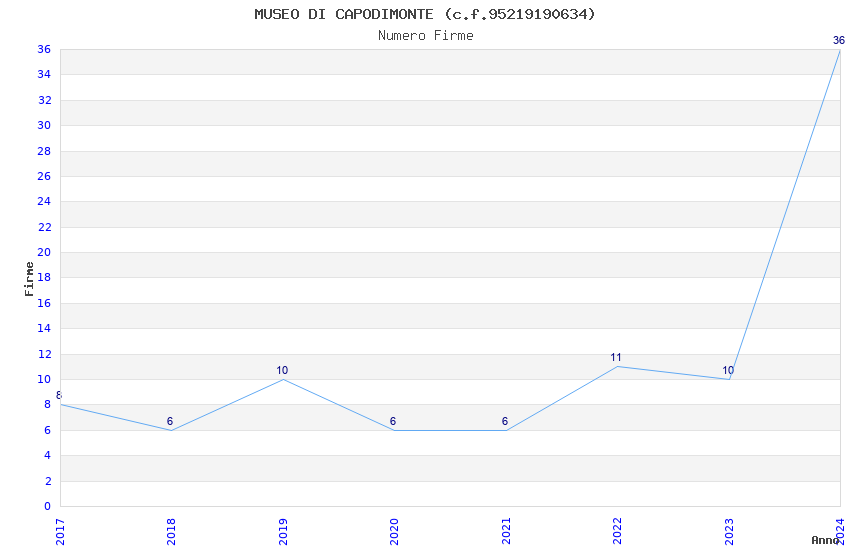This screenshot has width=850, height=550.
Task: Click the horizontal axis label Anno
Action: click(825, 540)
